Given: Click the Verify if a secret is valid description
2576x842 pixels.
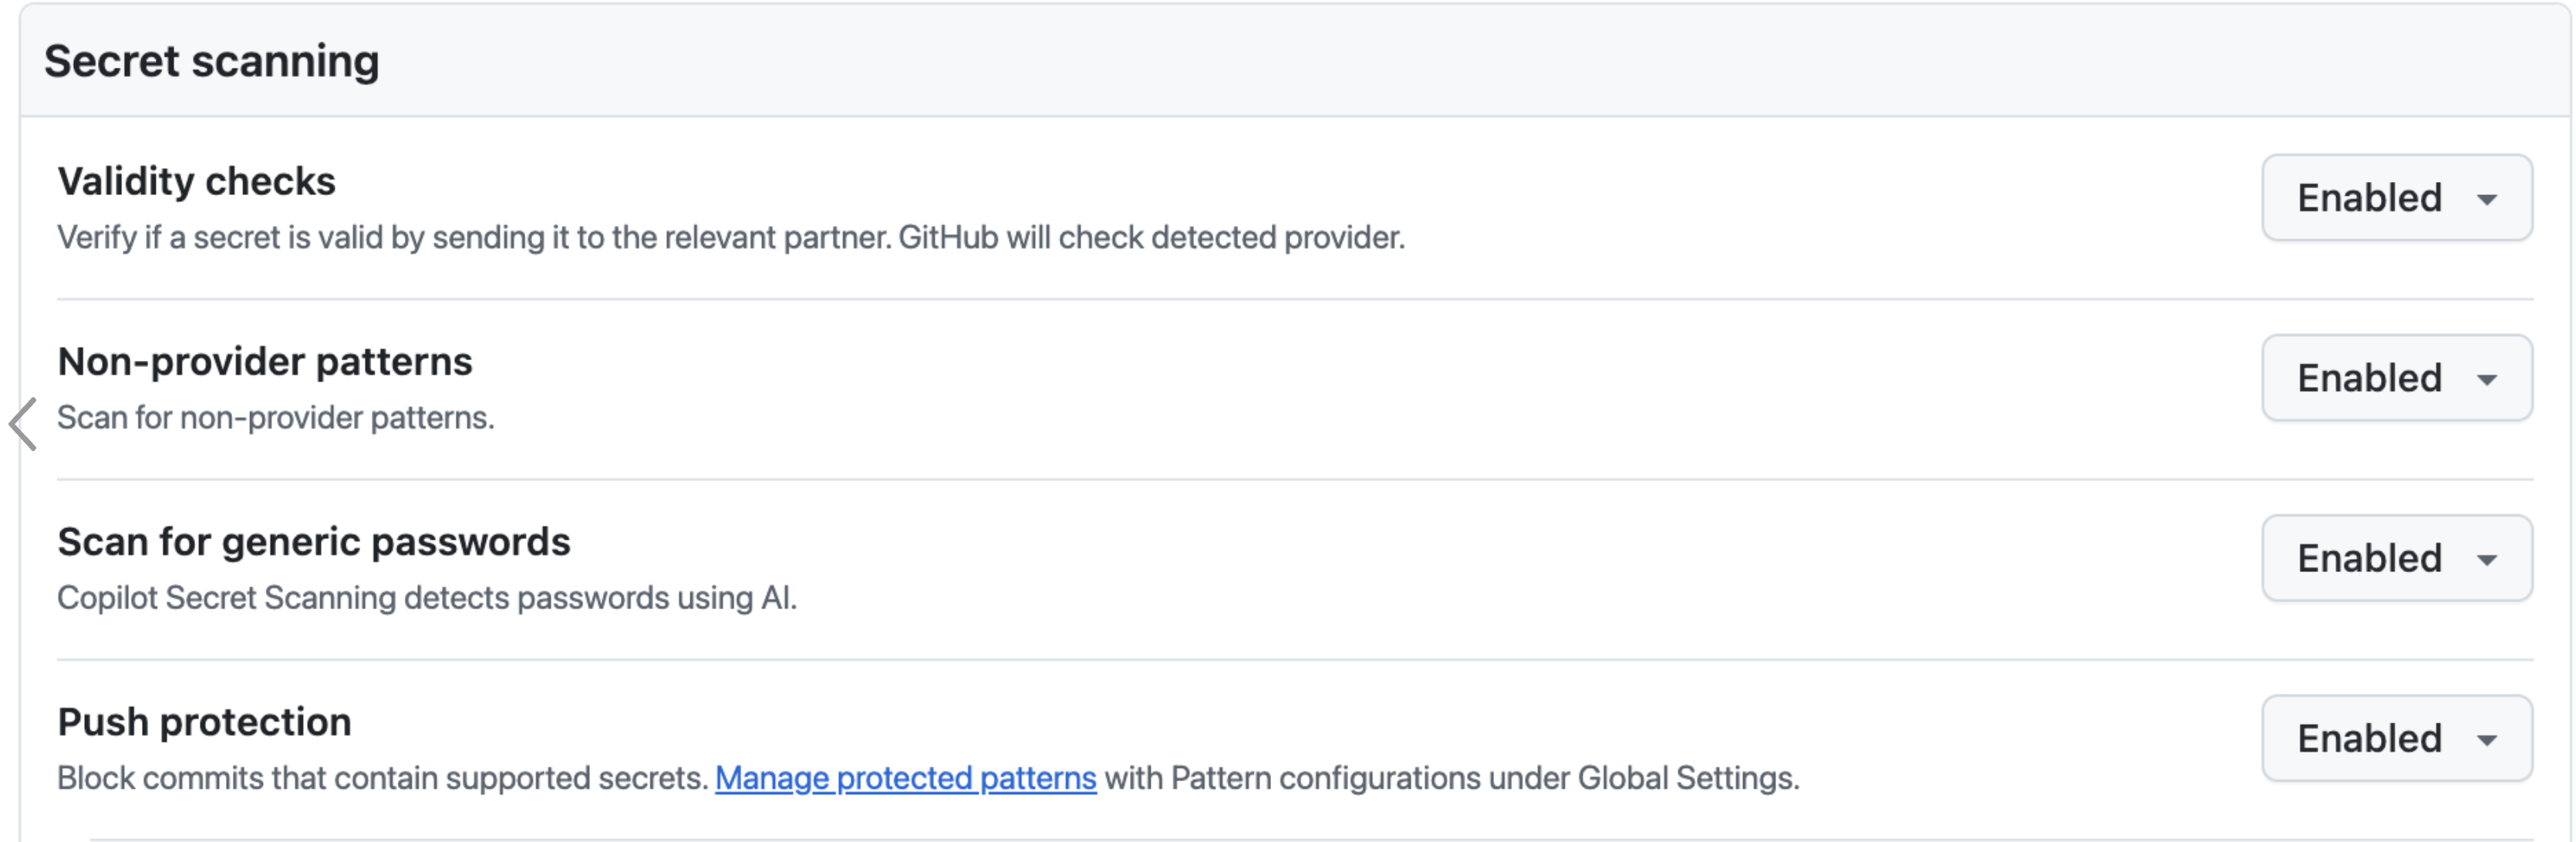Looking at the screenshot, I should coord(731,237).
